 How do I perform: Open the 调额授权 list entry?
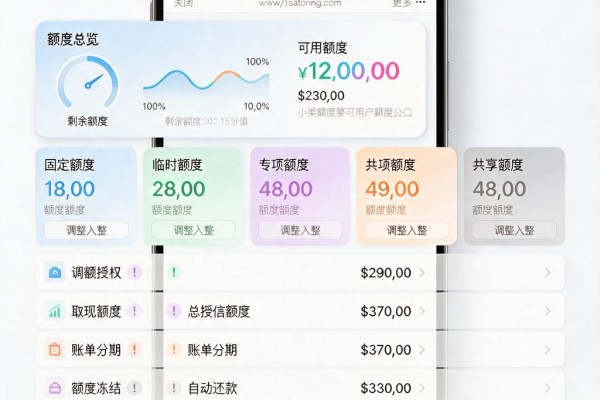click(x=96, y=273)
